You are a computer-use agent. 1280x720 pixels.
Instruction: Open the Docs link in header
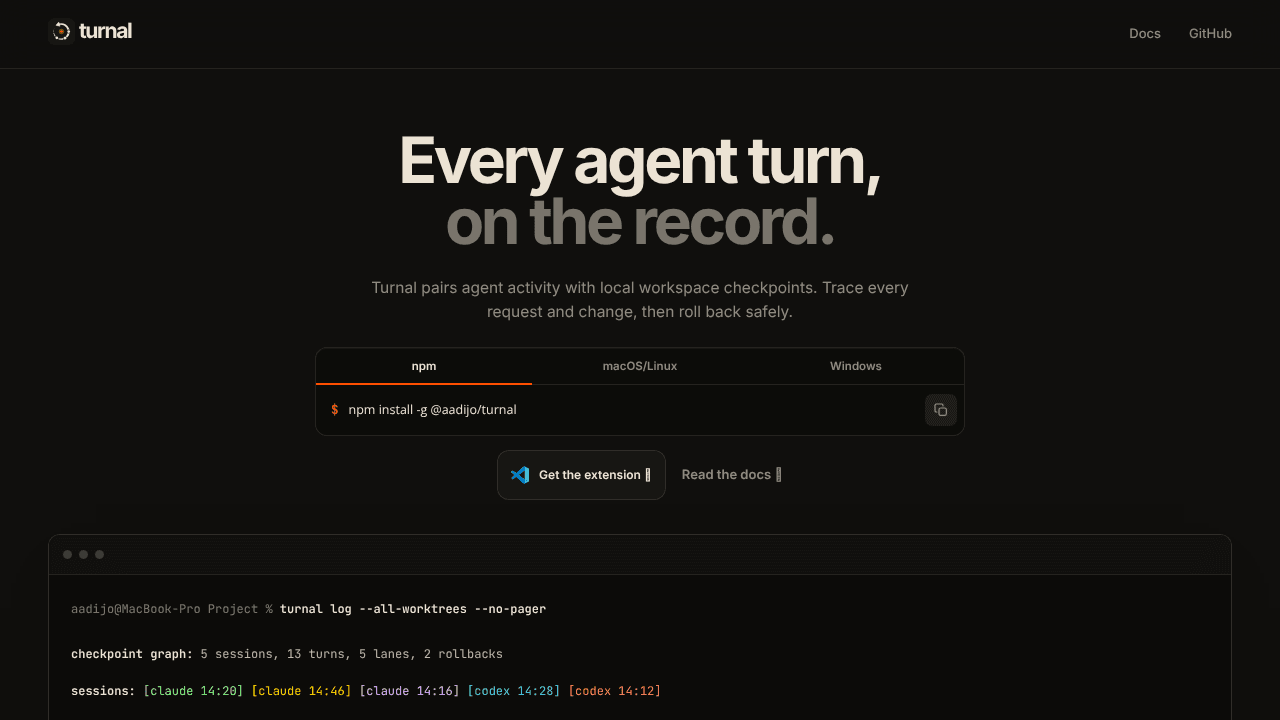[1145, 33]
